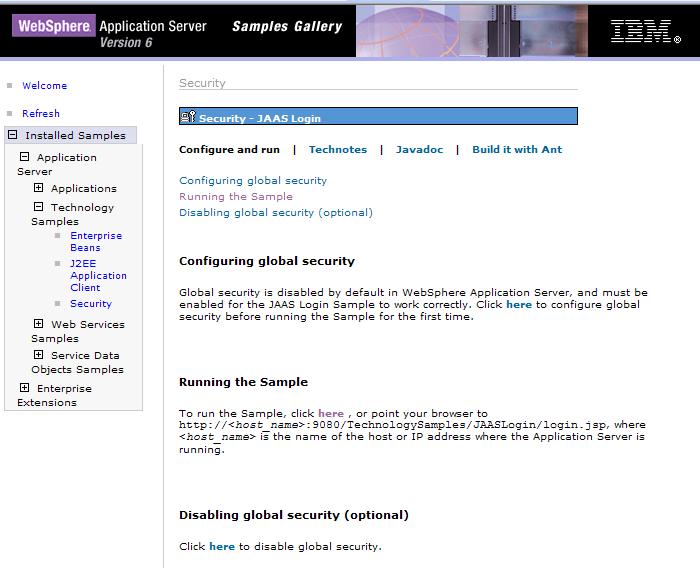The width and height of the screenshot is (700, 568).
Task: Collapse the Application Server node
Action: click(x=25, y=157)
